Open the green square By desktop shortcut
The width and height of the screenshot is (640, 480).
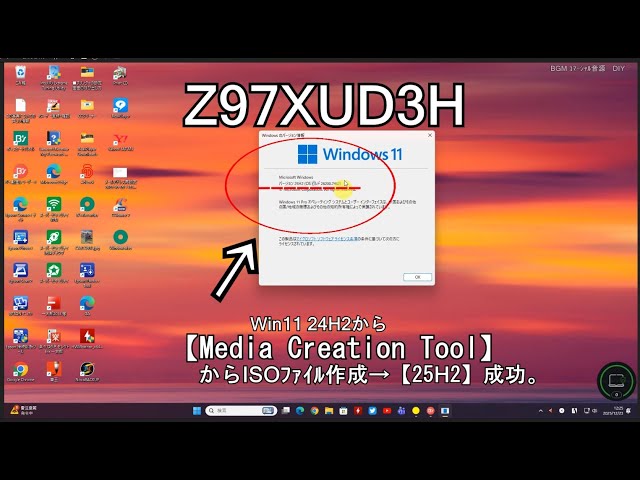(x=20, y=141)
